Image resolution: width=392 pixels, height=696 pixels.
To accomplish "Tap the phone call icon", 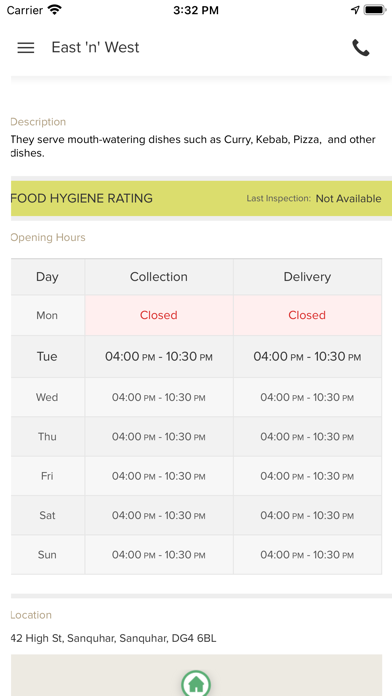I will [360, 47].
